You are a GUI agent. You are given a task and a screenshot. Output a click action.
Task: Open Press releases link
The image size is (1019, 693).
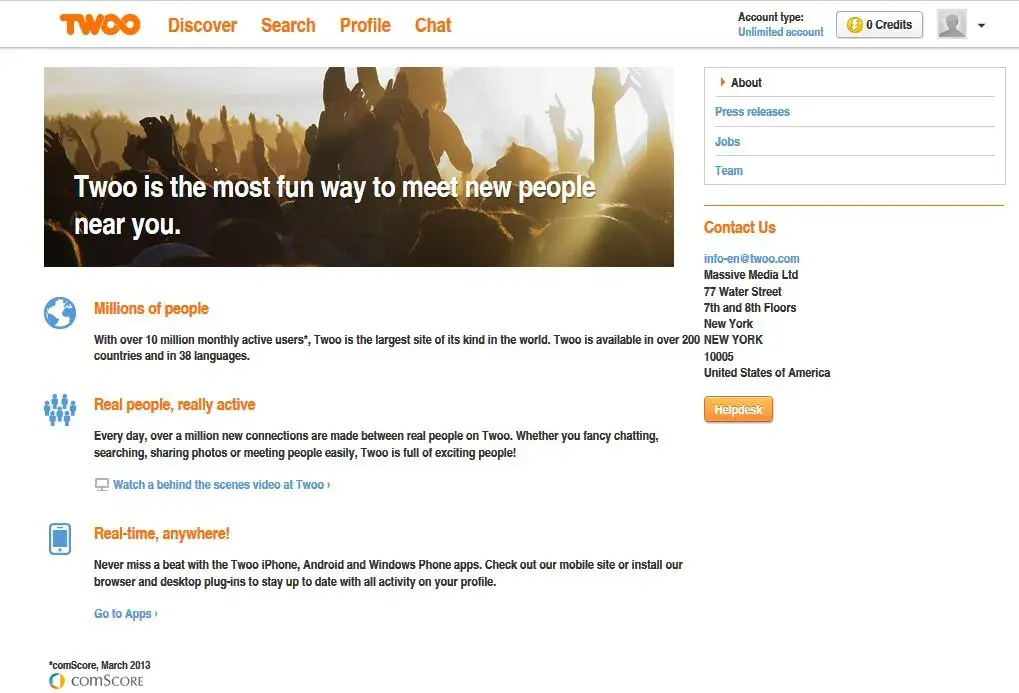click(752, 112)
